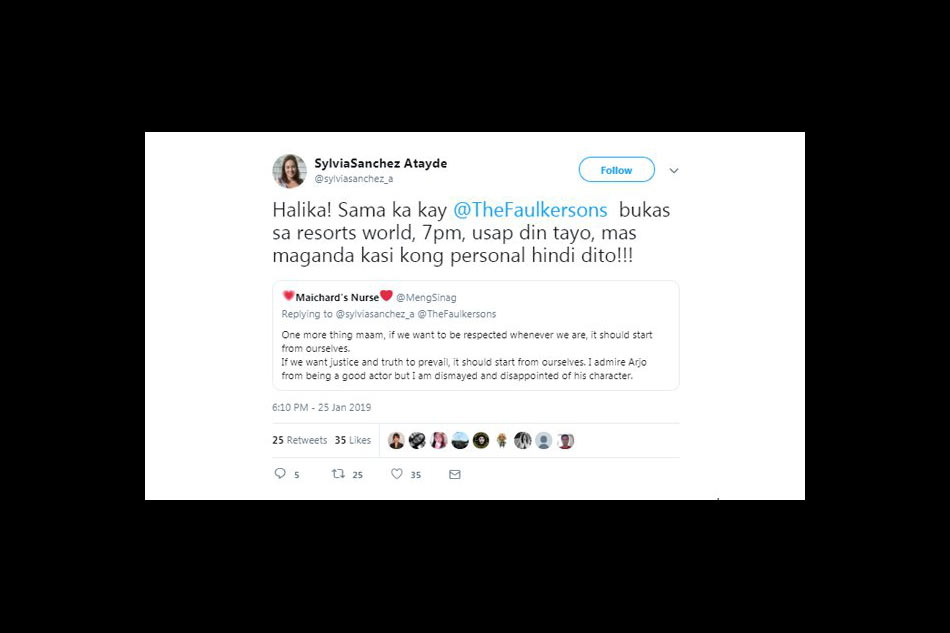Click the direct message envelope icon
This screenshot has width=950, height=633.
click(x=454, y=474)
